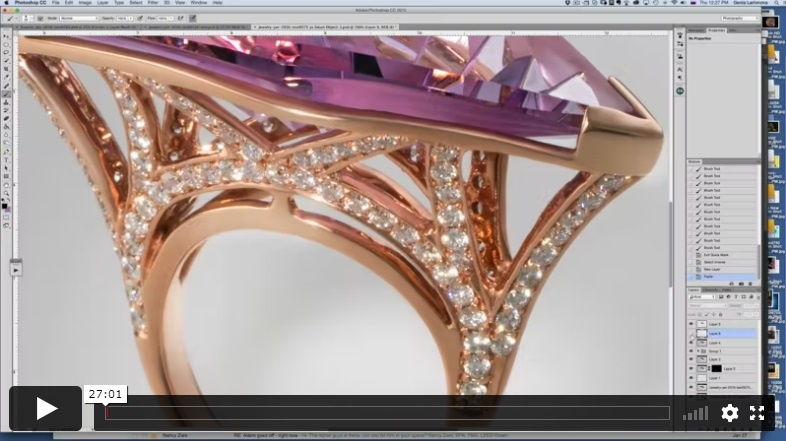Hide Layer 5 using its eye icon
The width and height of the screenshot is (786, 441).
point(691,324)
